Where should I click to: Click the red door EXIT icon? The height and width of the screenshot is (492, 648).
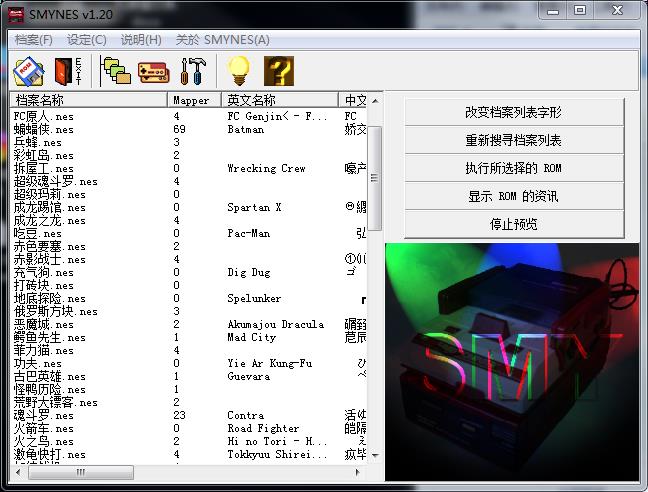pos(68,71)
